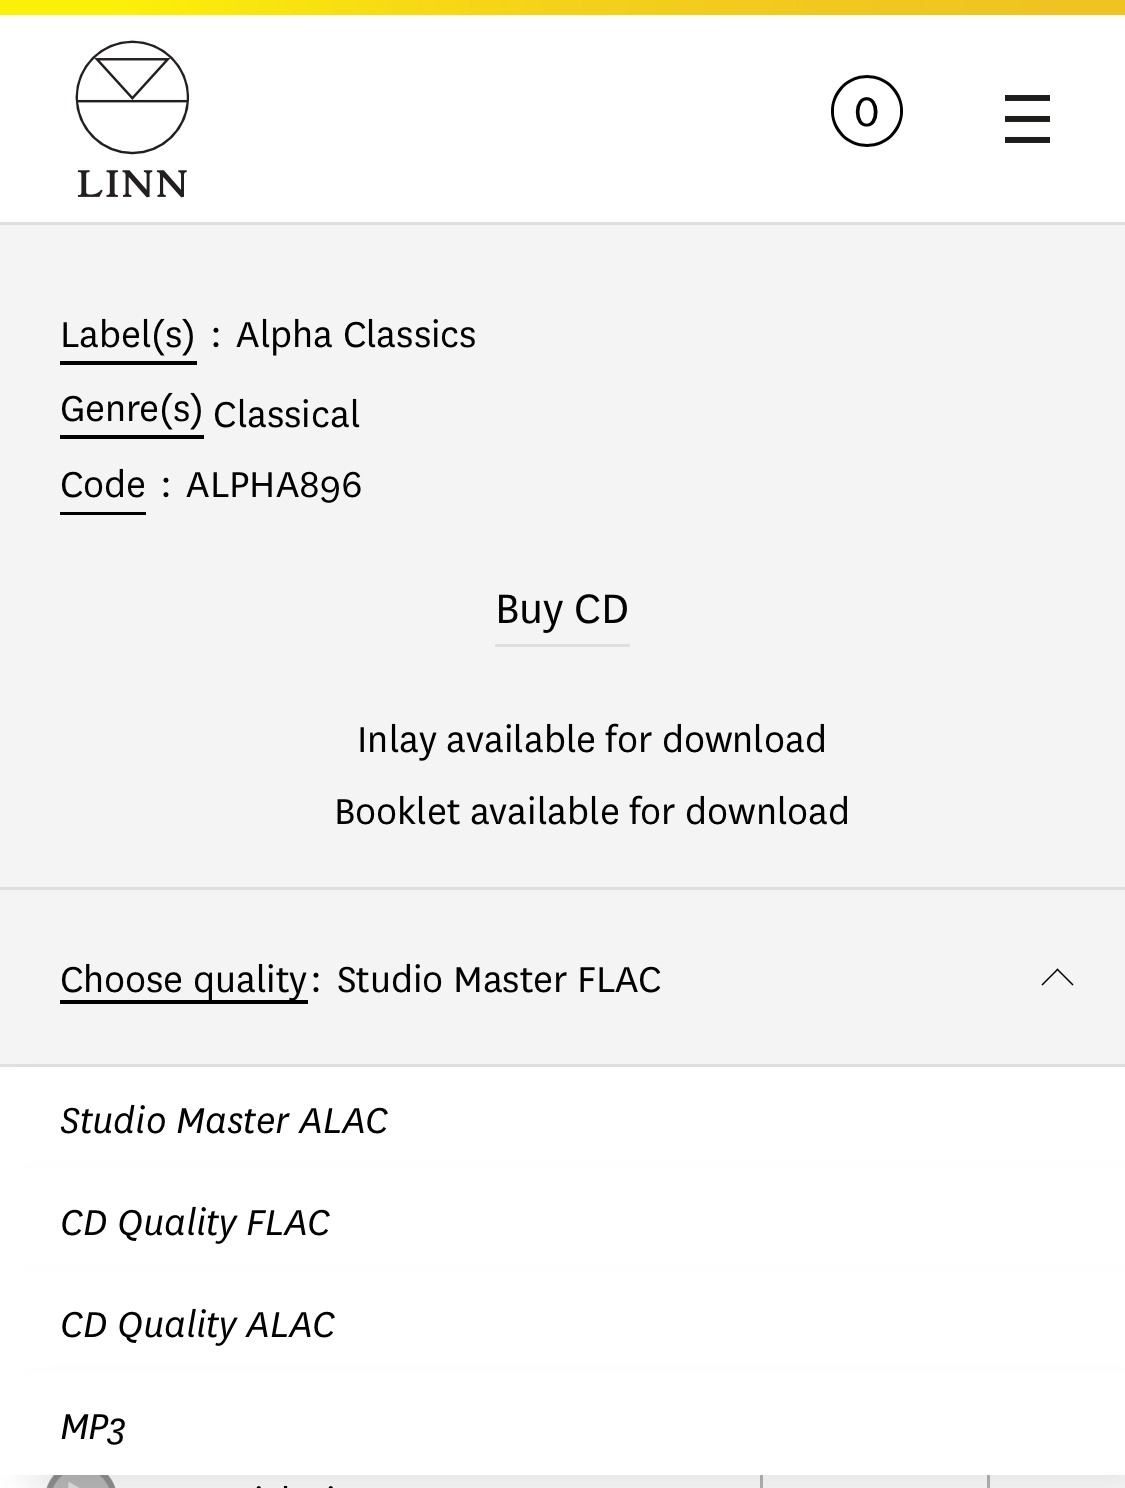Viewport: 1125px width, 1488px height.
Task: Pick the MP3 quality option
Action: [x=93, y=1427]
